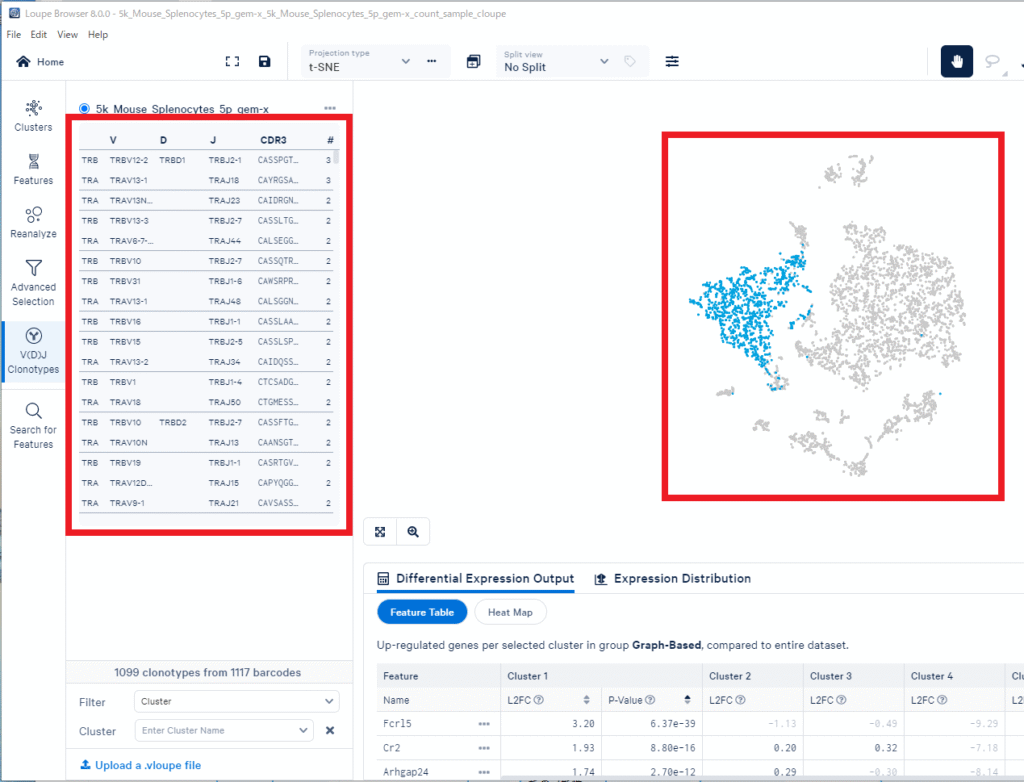Screen dimensions: 1024x782
Task: Expand the Filter Cluster dropdown
Action: (x=237, y=701)
